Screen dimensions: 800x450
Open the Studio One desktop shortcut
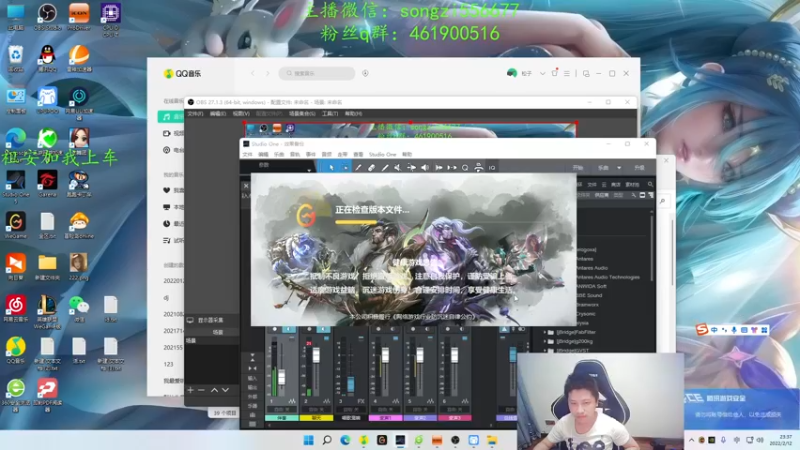click(x=15, y=185)
